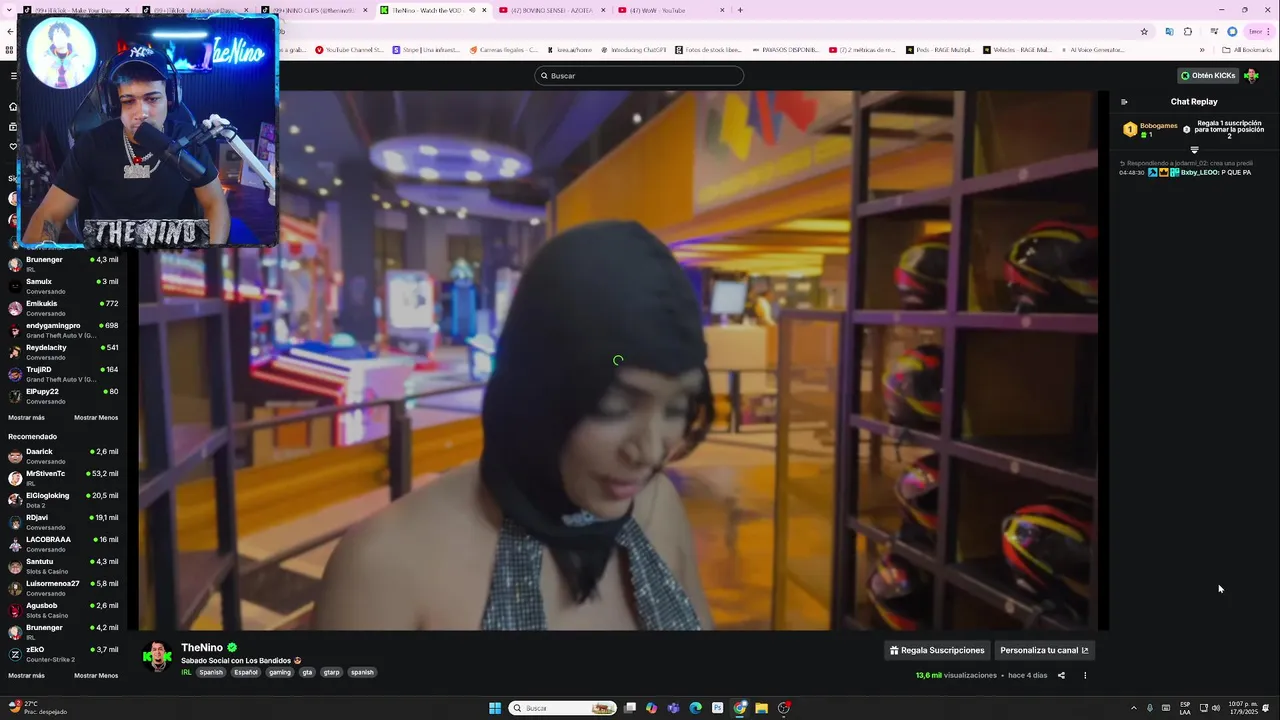Show hidden system tray icons chevron
Image resolution: width=1280 pixels, height=720 pixels.
(x=1133, y=708)
